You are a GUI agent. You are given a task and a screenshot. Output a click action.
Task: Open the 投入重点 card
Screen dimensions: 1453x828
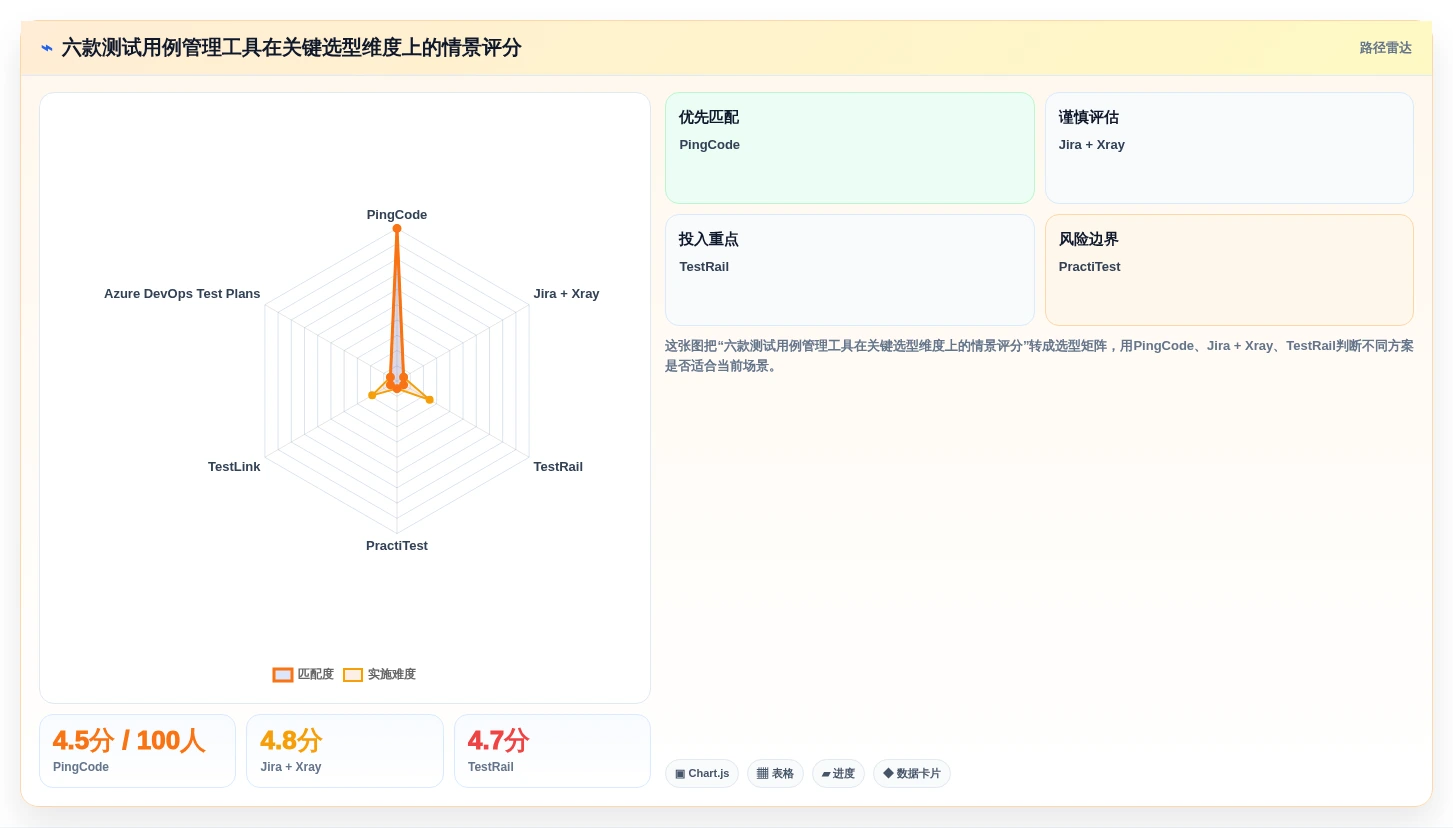[x=850, y=270]
